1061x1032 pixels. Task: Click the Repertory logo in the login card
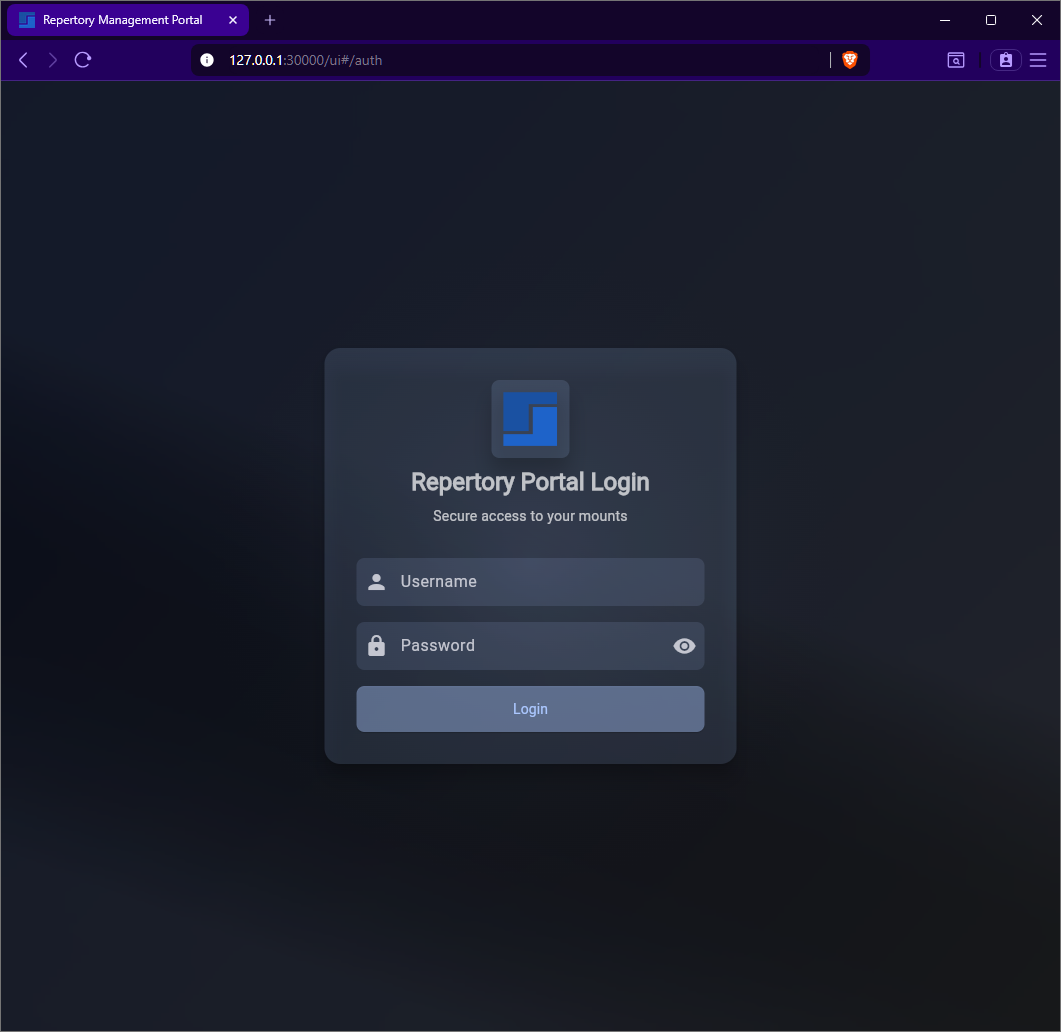[530, 418]
